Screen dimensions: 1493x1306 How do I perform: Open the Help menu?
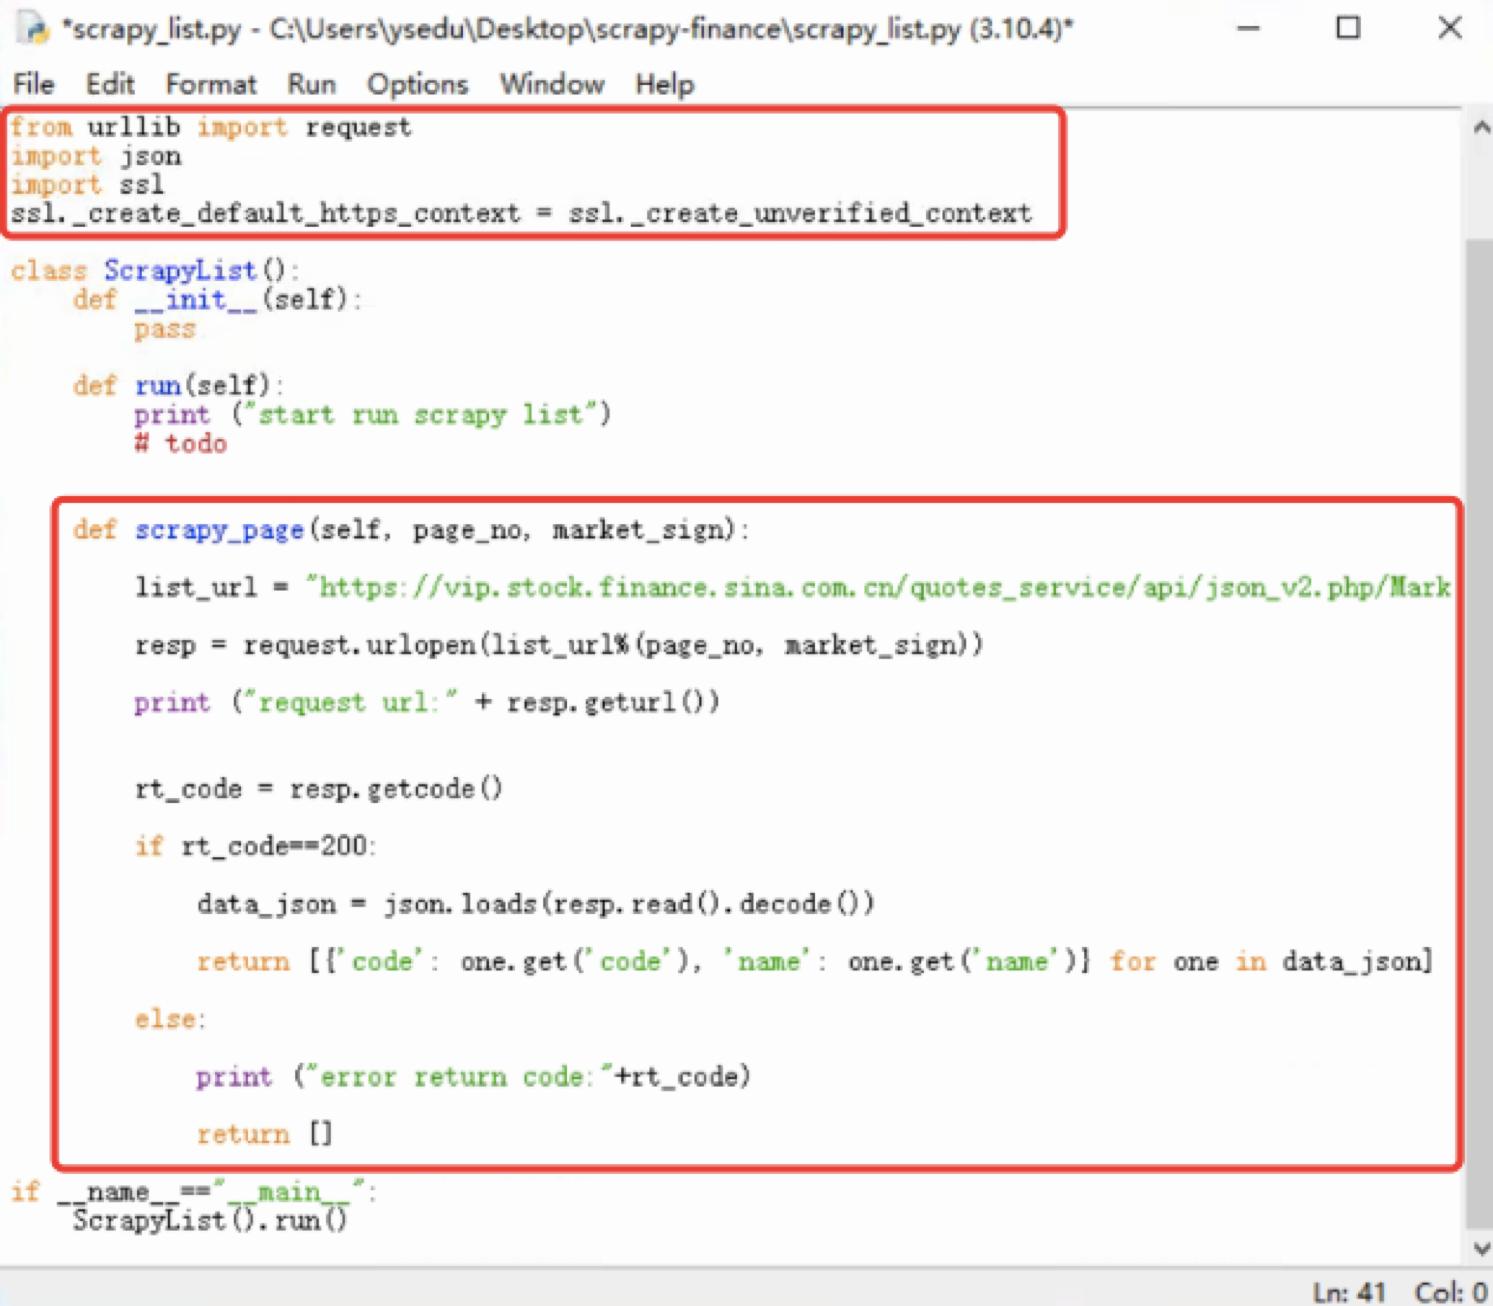pyautogui.click(x=663, y=84)
